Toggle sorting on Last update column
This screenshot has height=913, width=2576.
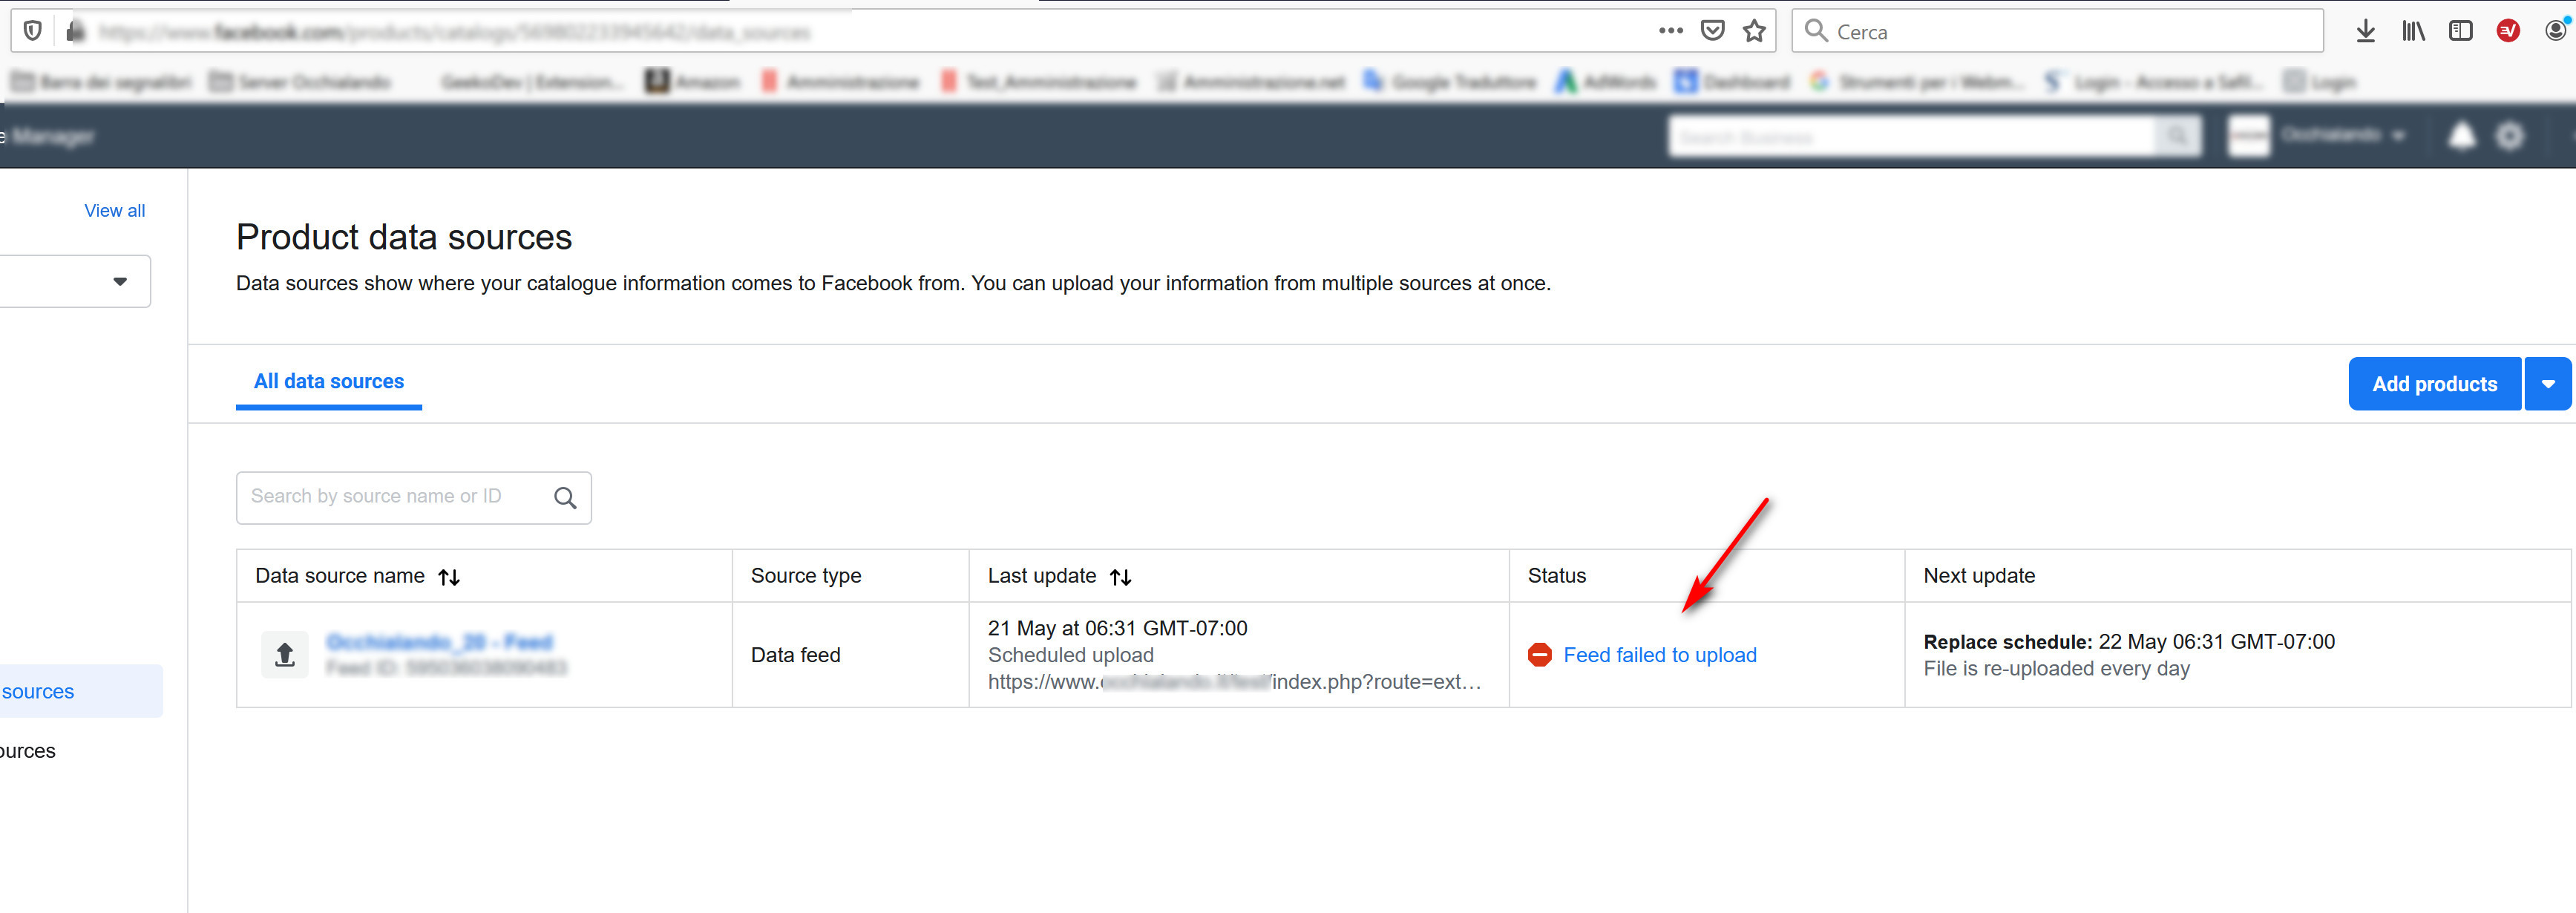(1122, 576)
